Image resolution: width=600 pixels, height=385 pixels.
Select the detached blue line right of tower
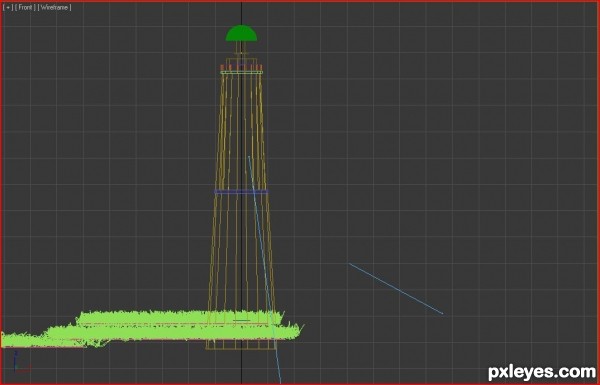tap(396, 289)
